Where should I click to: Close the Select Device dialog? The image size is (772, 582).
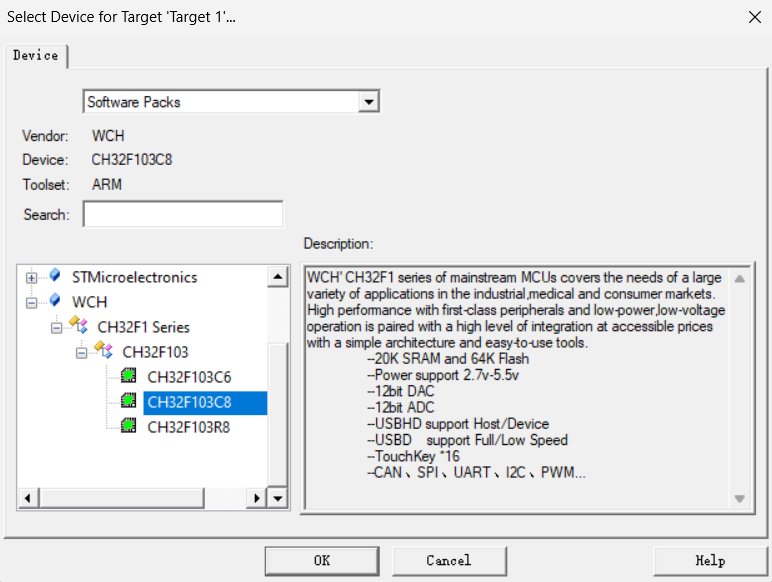pos(754,17)
